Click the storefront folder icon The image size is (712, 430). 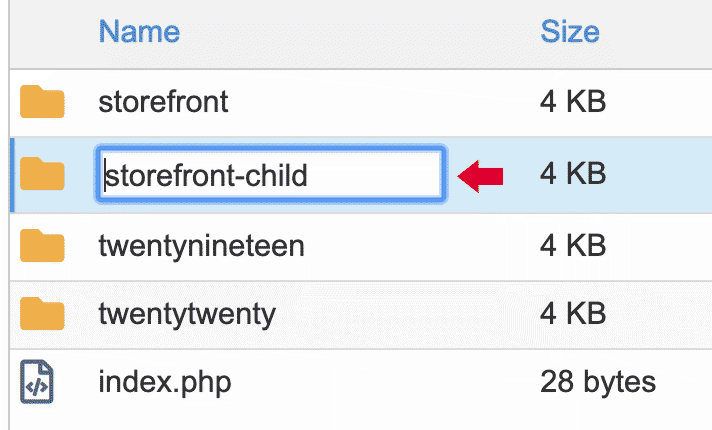(x=42, y=102)
